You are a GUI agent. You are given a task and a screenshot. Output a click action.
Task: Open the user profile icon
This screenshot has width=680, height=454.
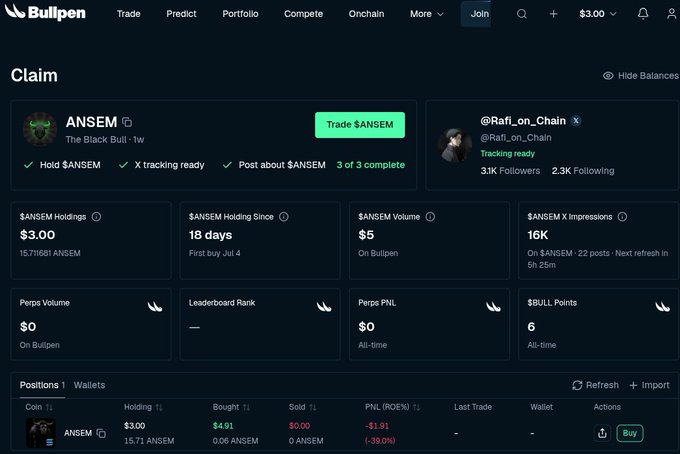pyautogui.click(x=672, y=14)
